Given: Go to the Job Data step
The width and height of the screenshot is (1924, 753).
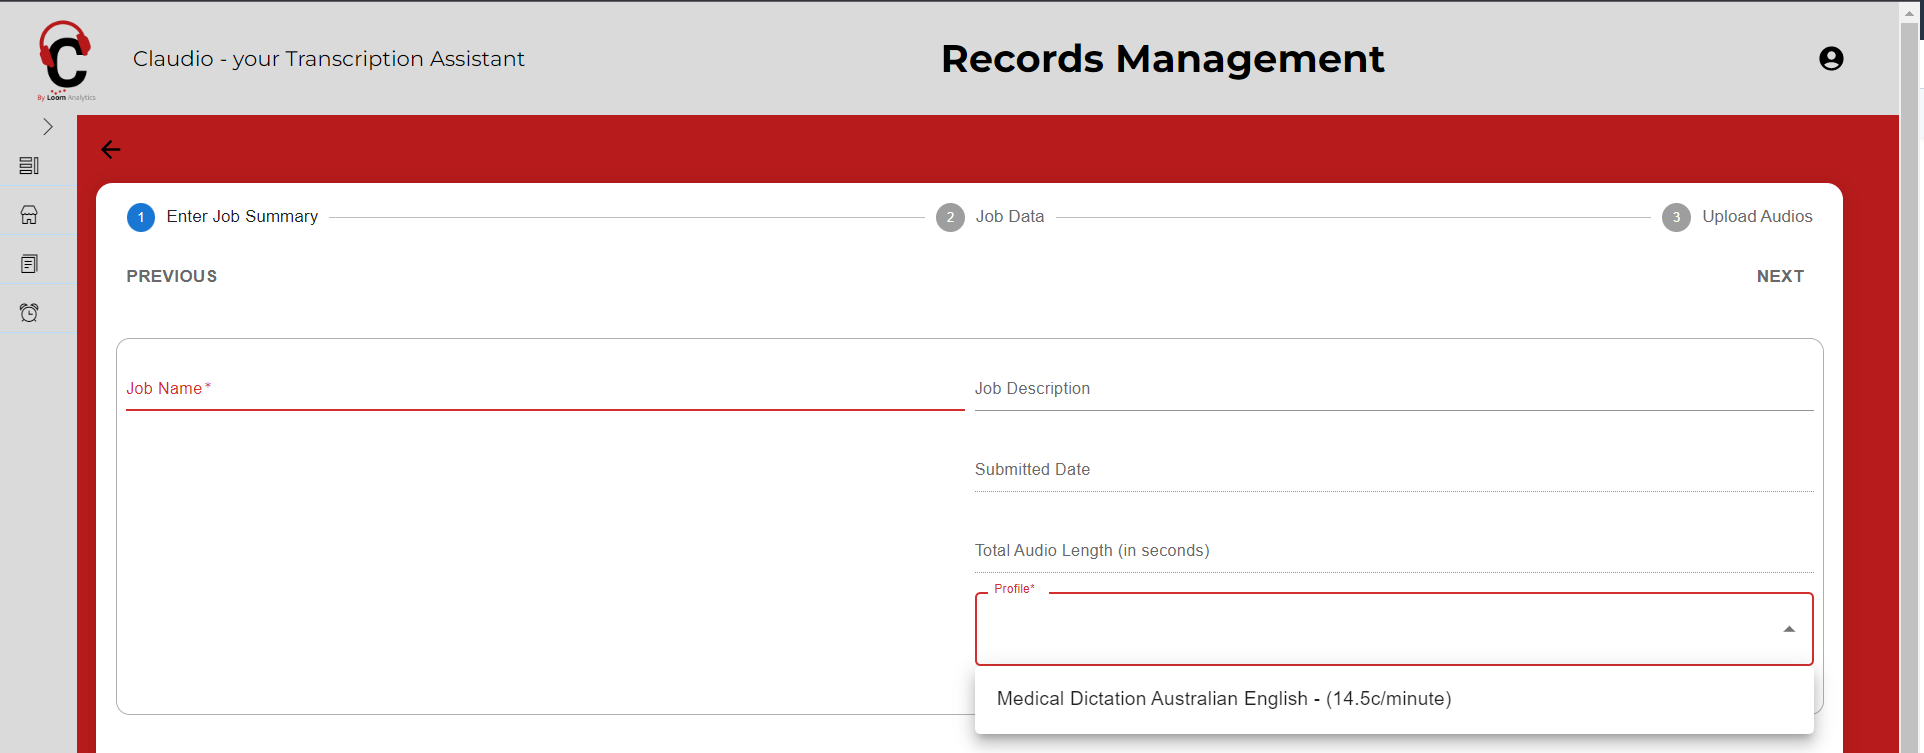Looking at the screenshot, I should pyautogui.click(x=1009, y=217).
